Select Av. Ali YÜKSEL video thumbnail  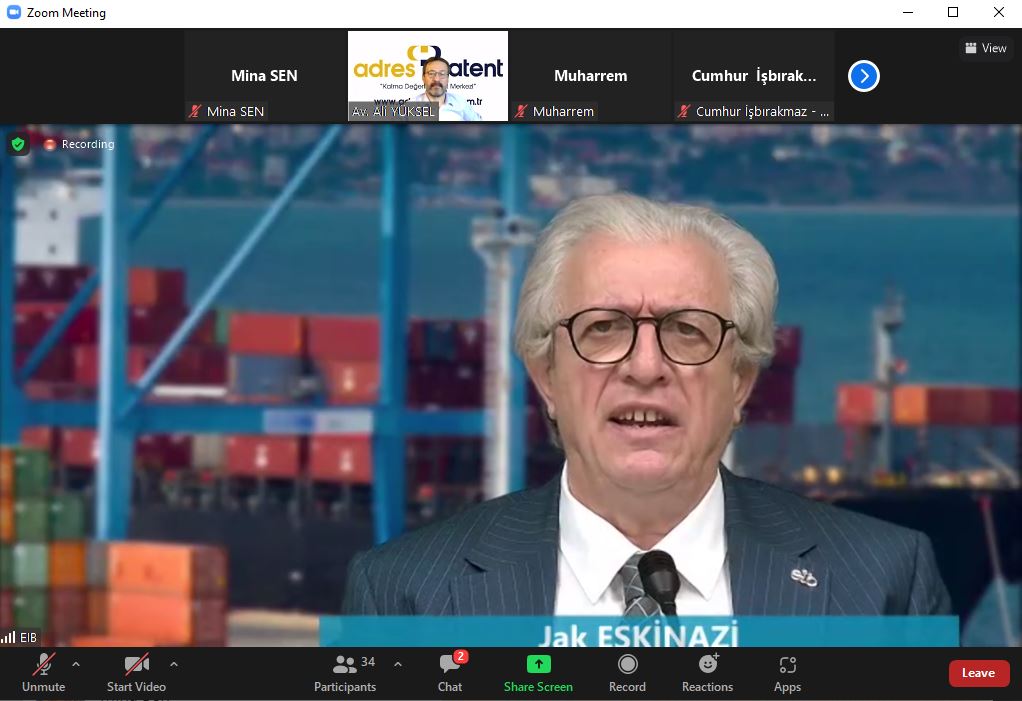pyautogui.click(x=428, y=76)
